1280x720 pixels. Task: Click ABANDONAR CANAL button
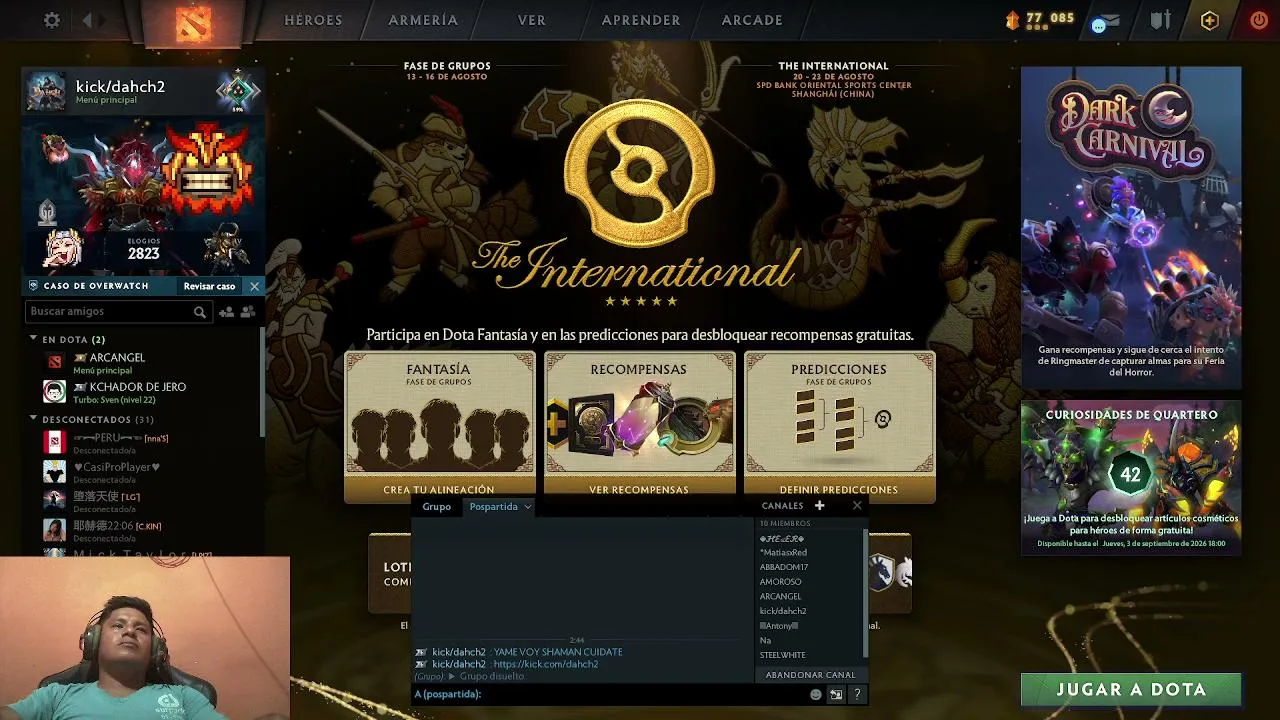click(x=810, y=675)
